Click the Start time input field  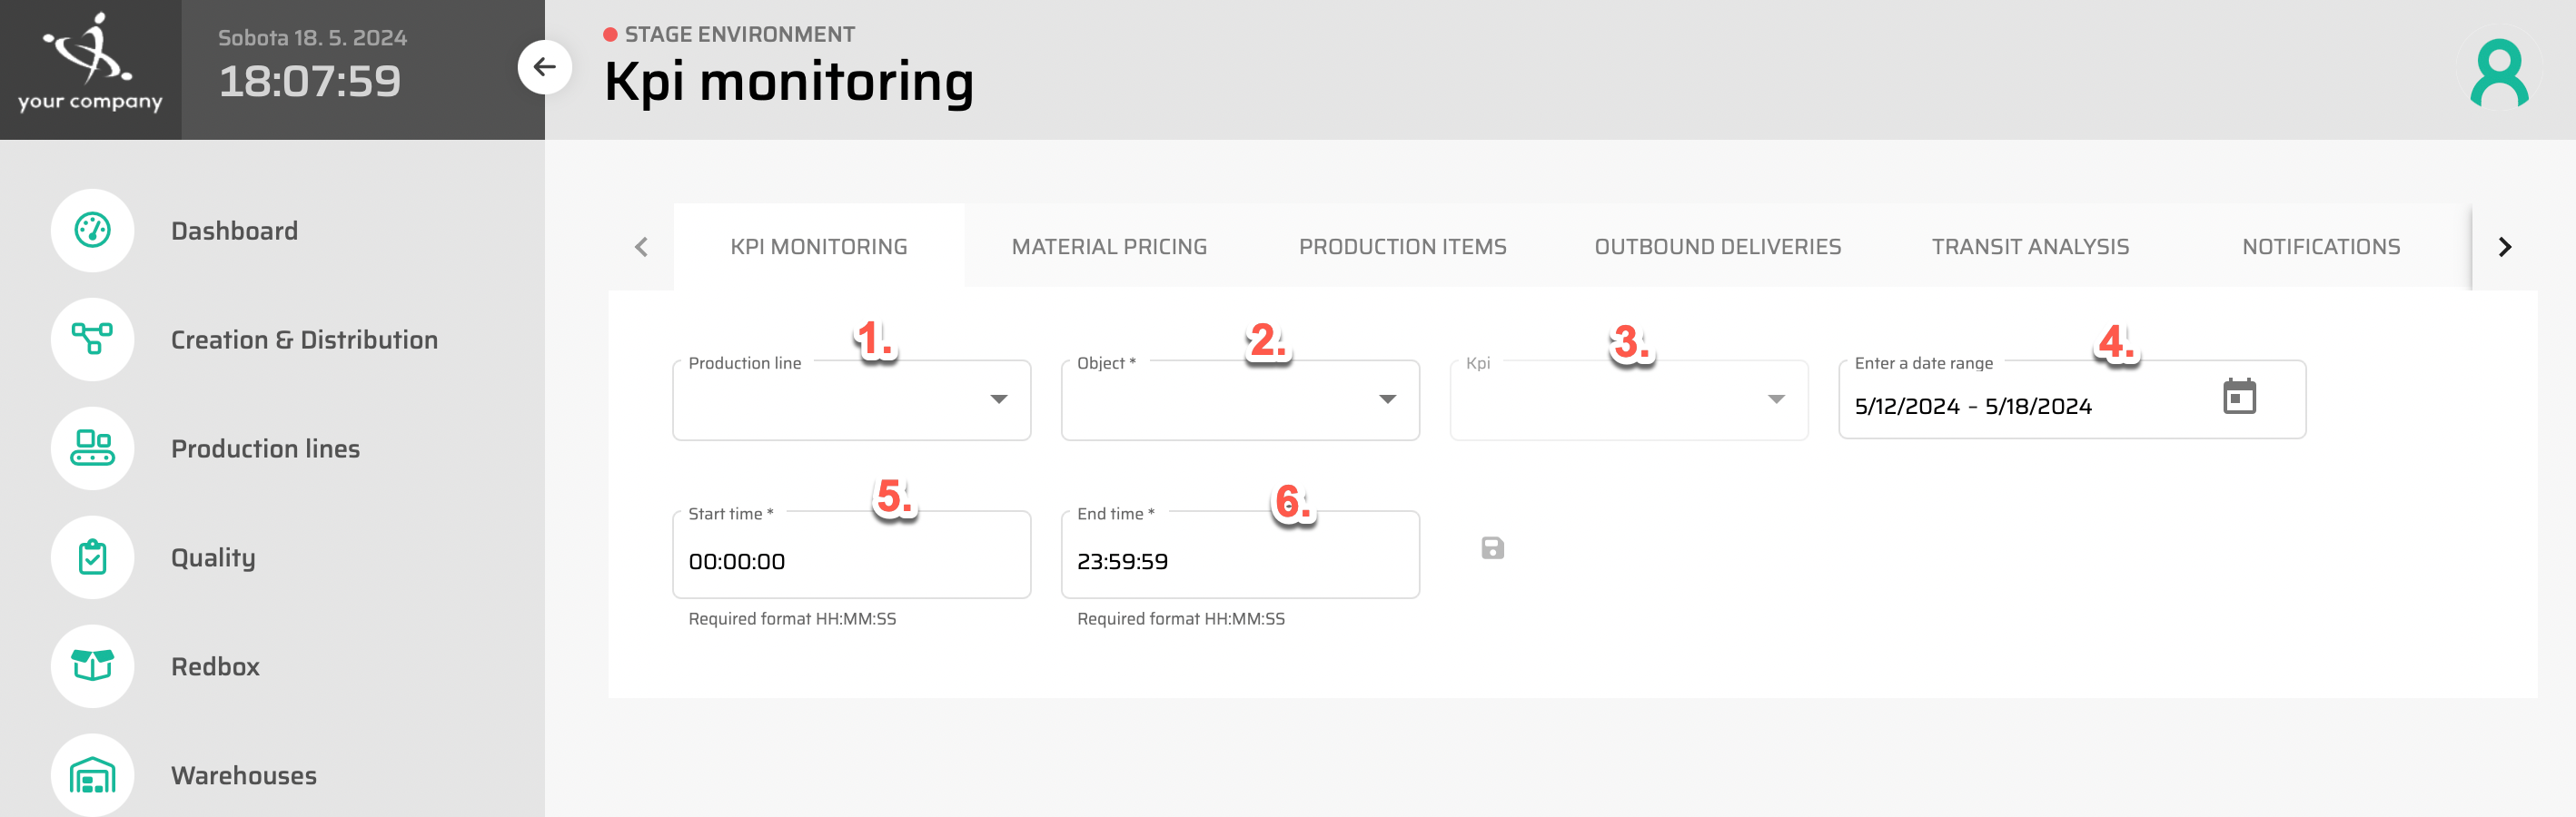851,561
